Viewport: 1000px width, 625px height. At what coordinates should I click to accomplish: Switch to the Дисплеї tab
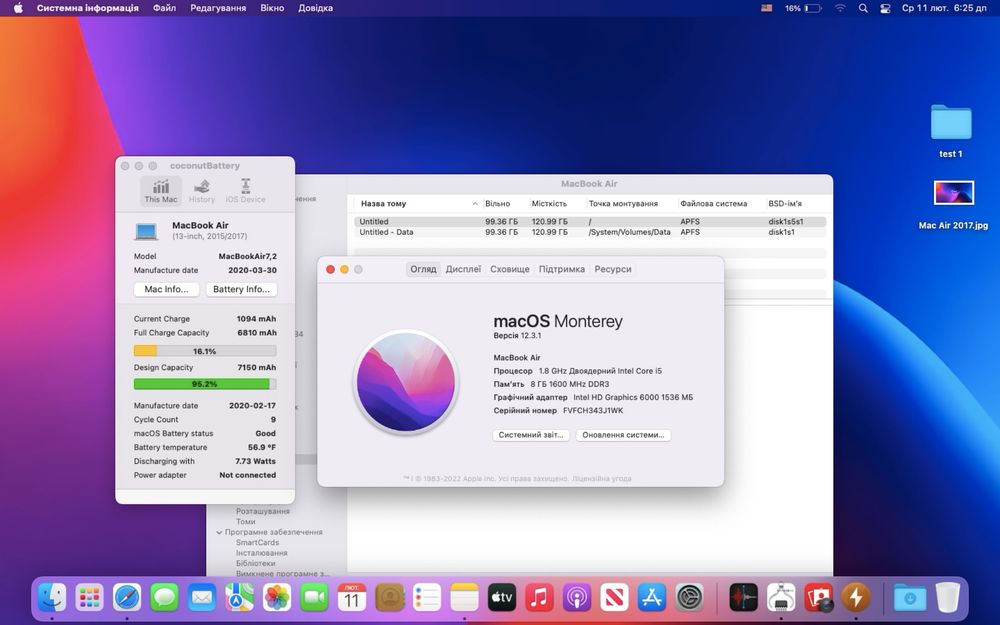(x=463, y=269)
